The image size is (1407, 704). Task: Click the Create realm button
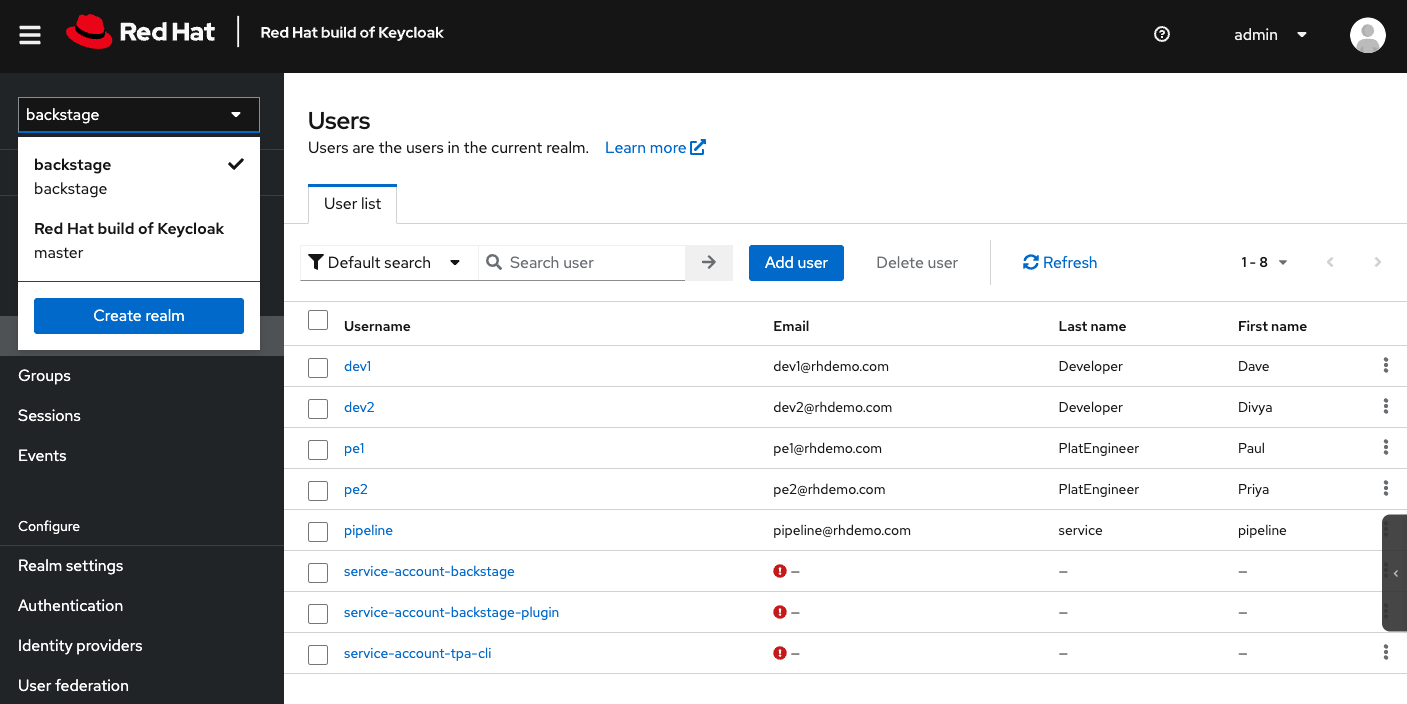[x=139, y=315]
